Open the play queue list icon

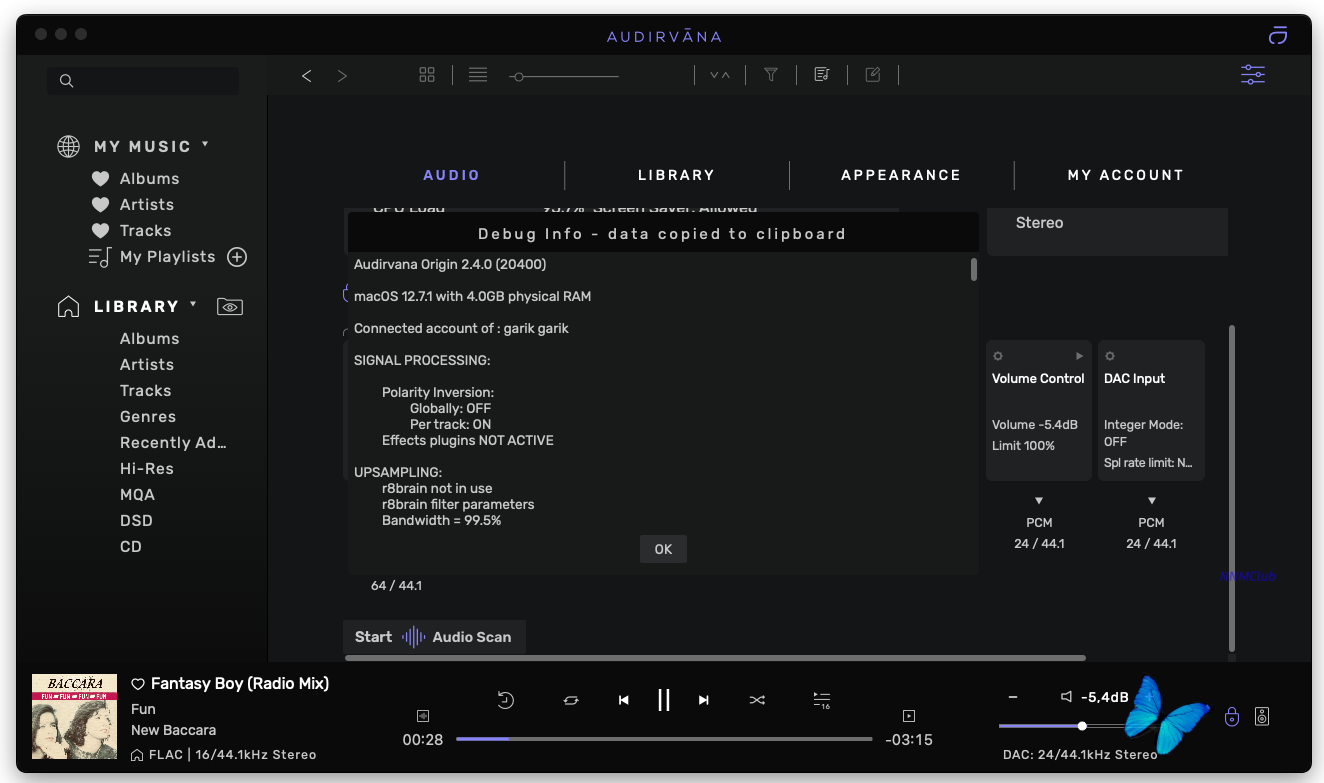tap(822, 700)
